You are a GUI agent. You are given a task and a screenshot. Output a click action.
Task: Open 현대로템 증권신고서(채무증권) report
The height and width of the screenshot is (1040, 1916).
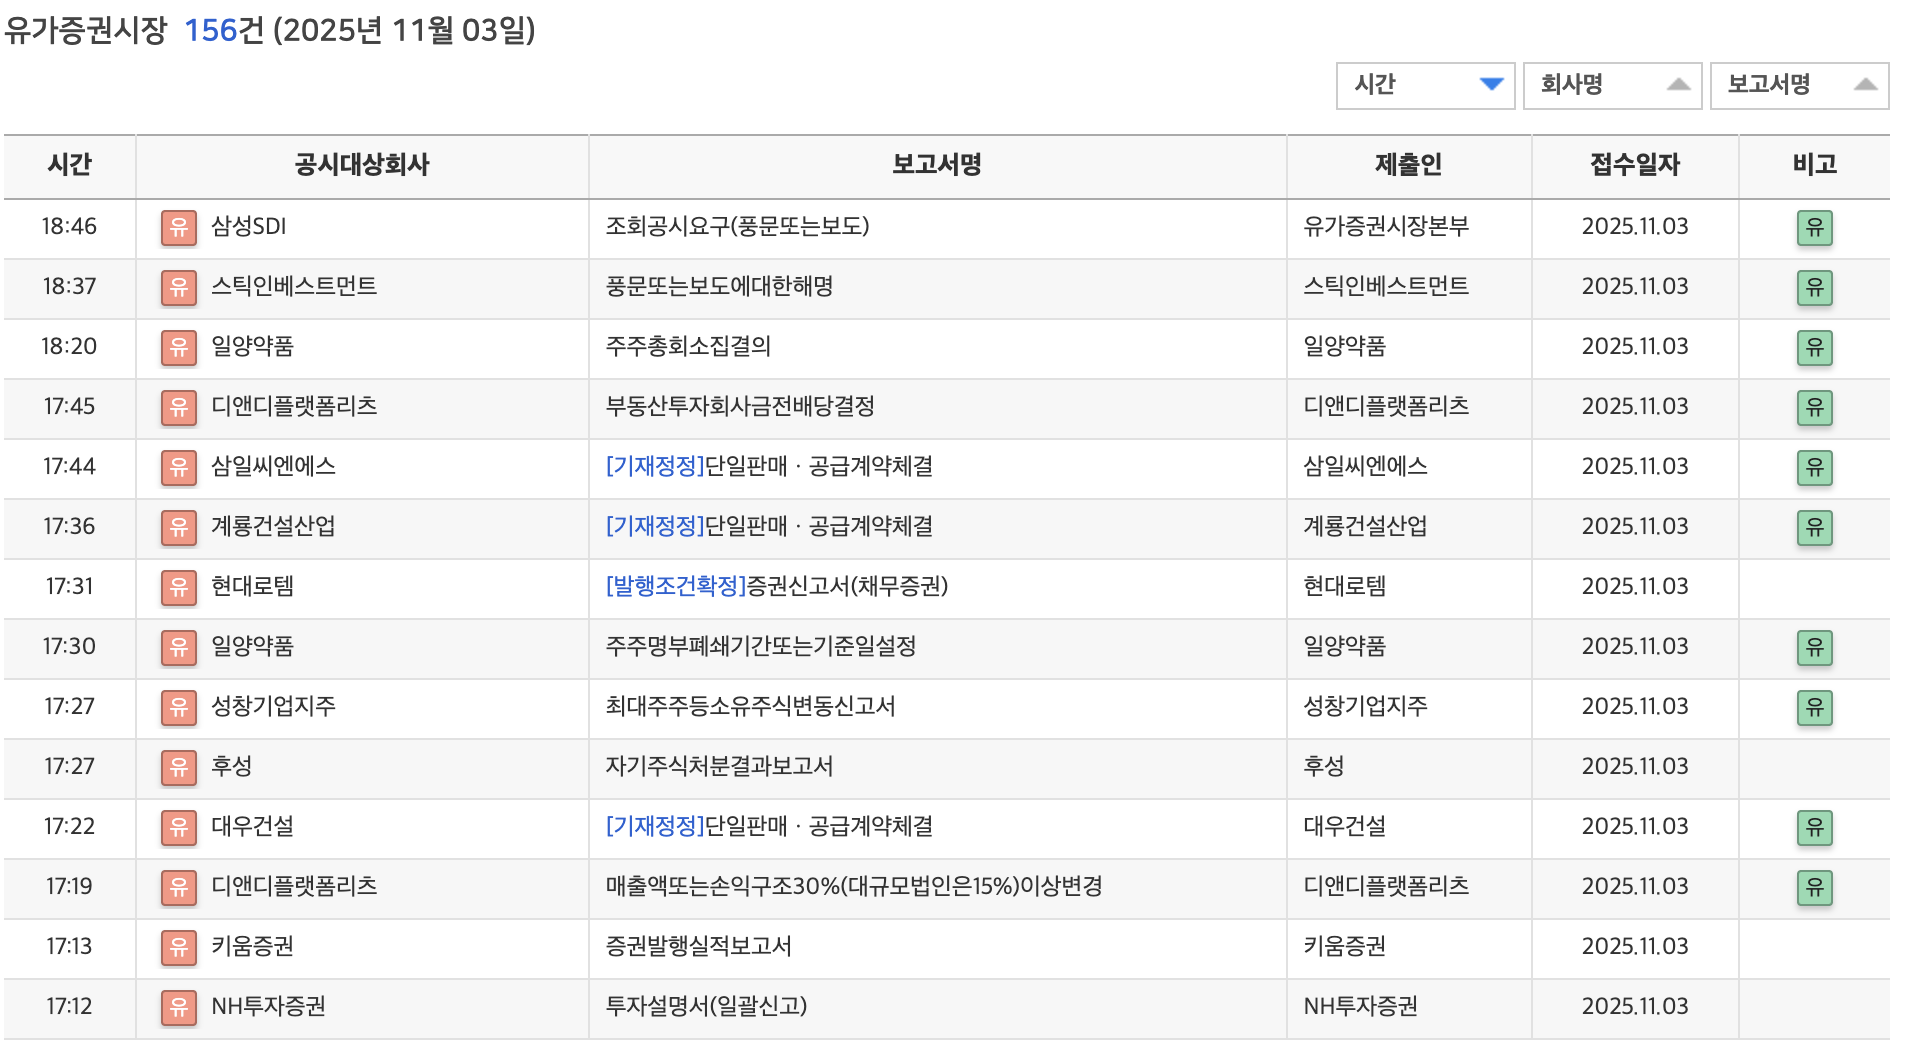(776, 587)
